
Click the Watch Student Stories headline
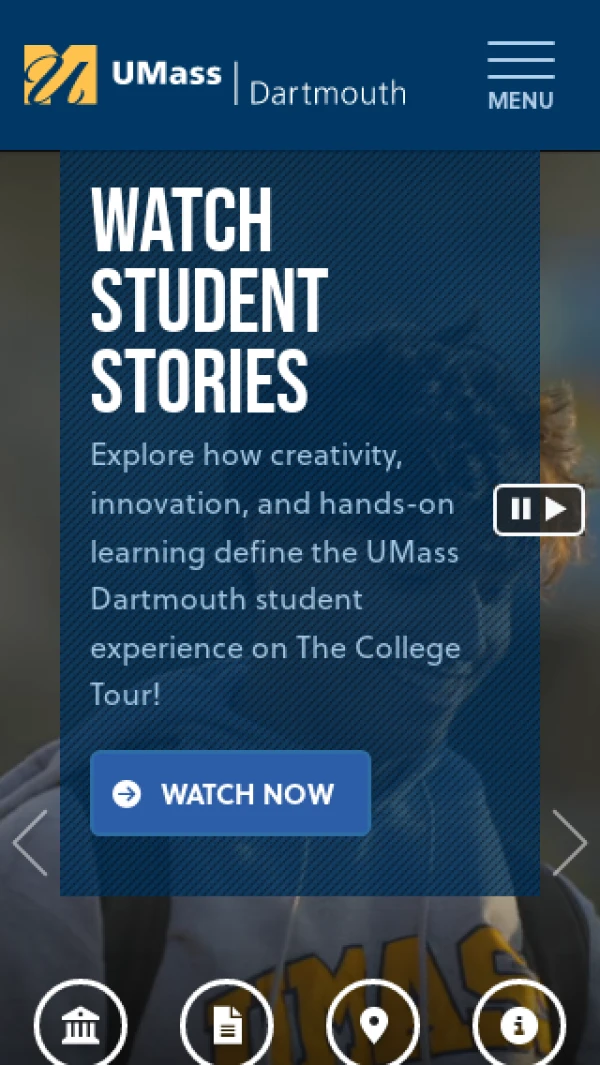coord(209,300)
